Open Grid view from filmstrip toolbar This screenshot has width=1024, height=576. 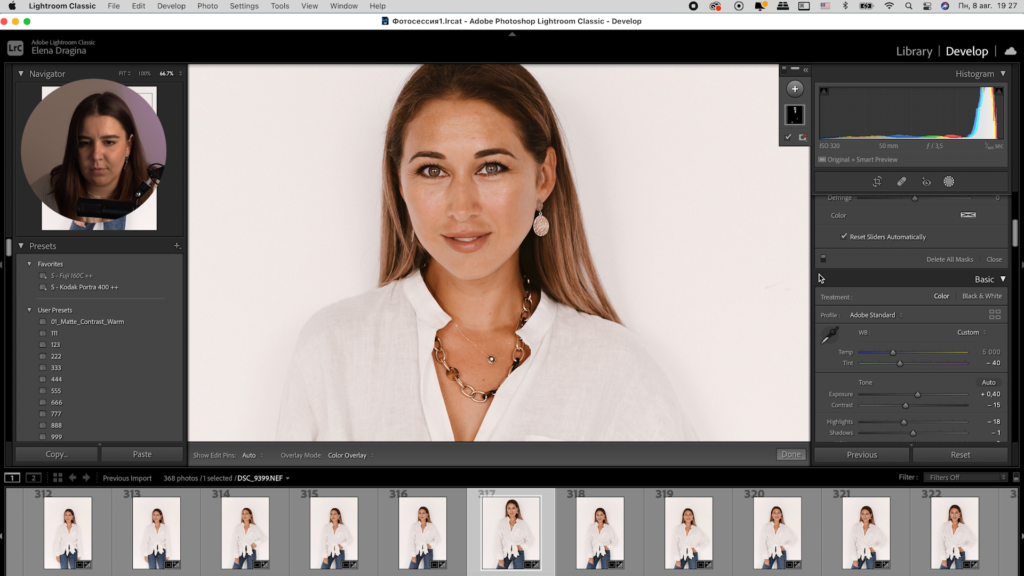[x=58, y=478]
